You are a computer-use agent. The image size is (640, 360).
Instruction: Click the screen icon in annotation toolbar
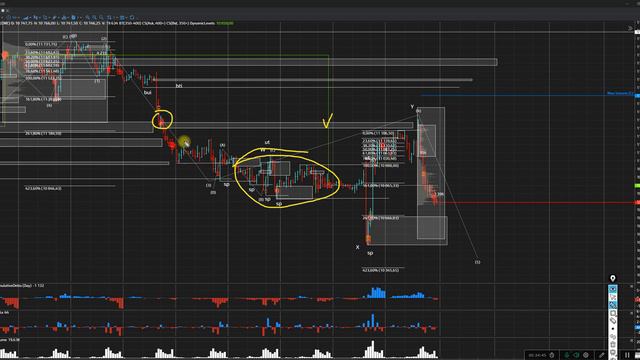point(613,352)
